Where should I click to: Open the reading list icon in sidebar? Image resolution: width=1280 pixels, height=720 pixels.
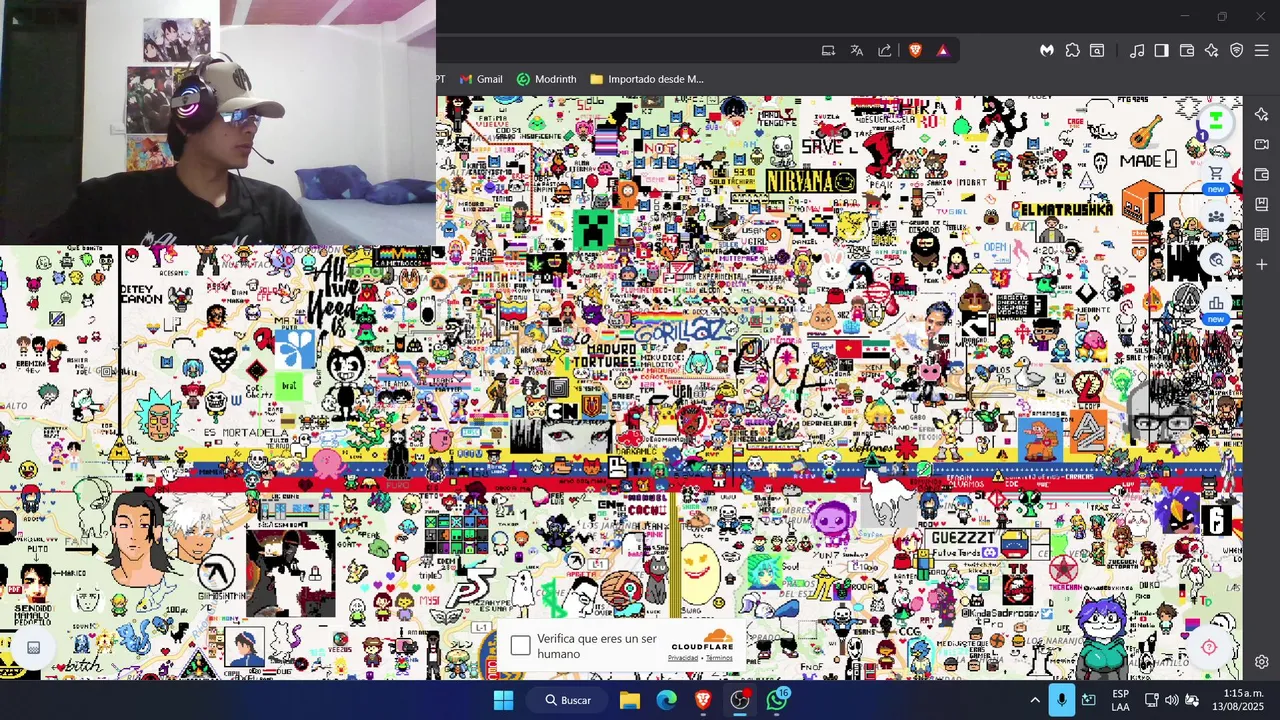(x=1262, y=235)
